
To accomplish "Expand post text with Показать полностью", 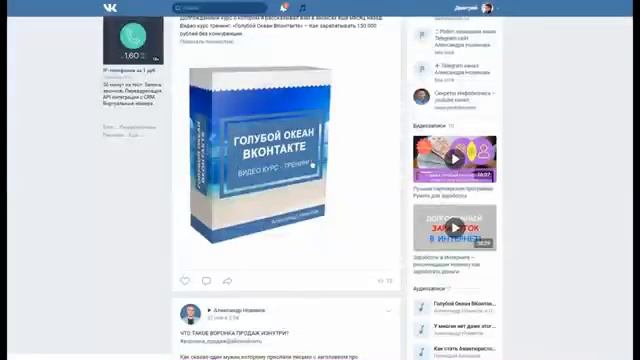I will [207, 42].
